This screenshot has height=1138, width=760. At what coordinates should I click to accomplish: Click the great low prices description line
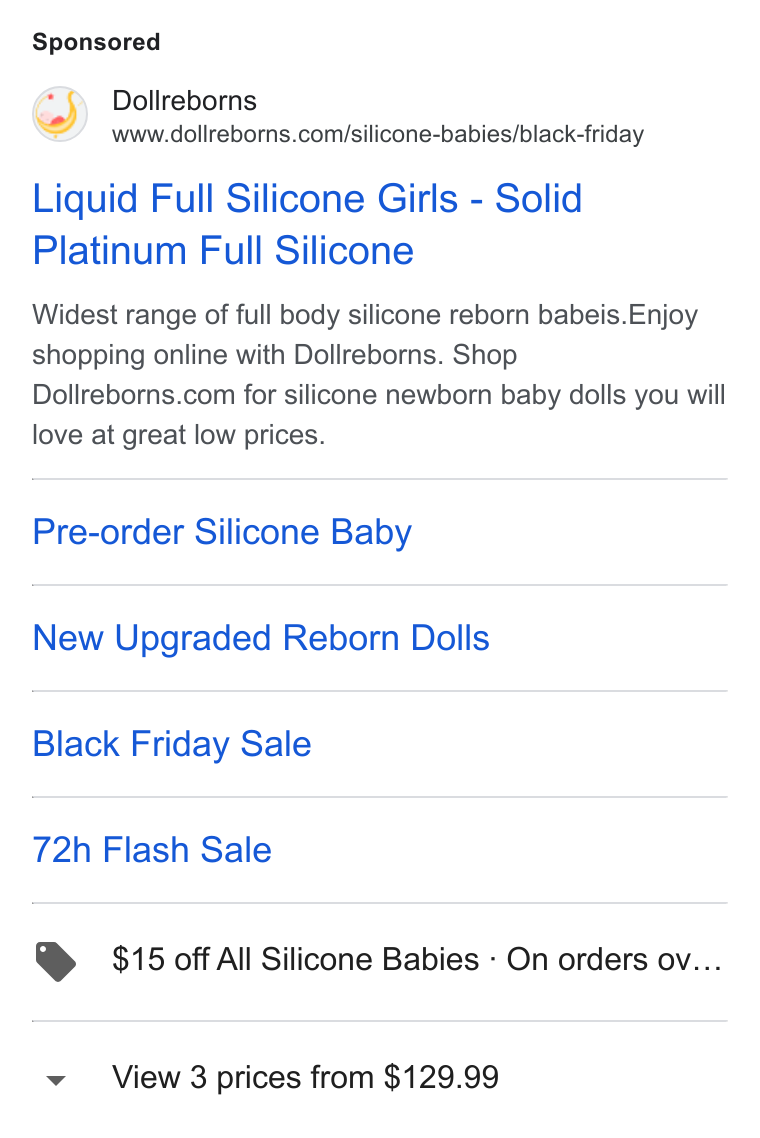coord(179,435)
